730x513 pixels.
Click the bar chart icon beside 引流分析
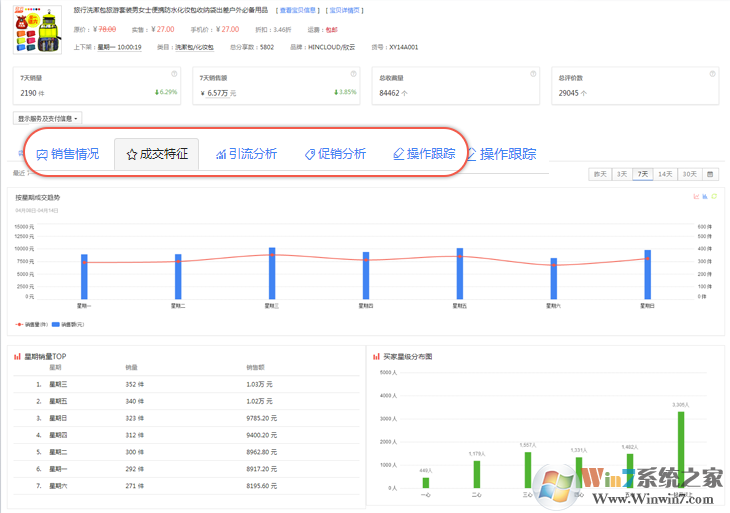[x=220, y=155]
